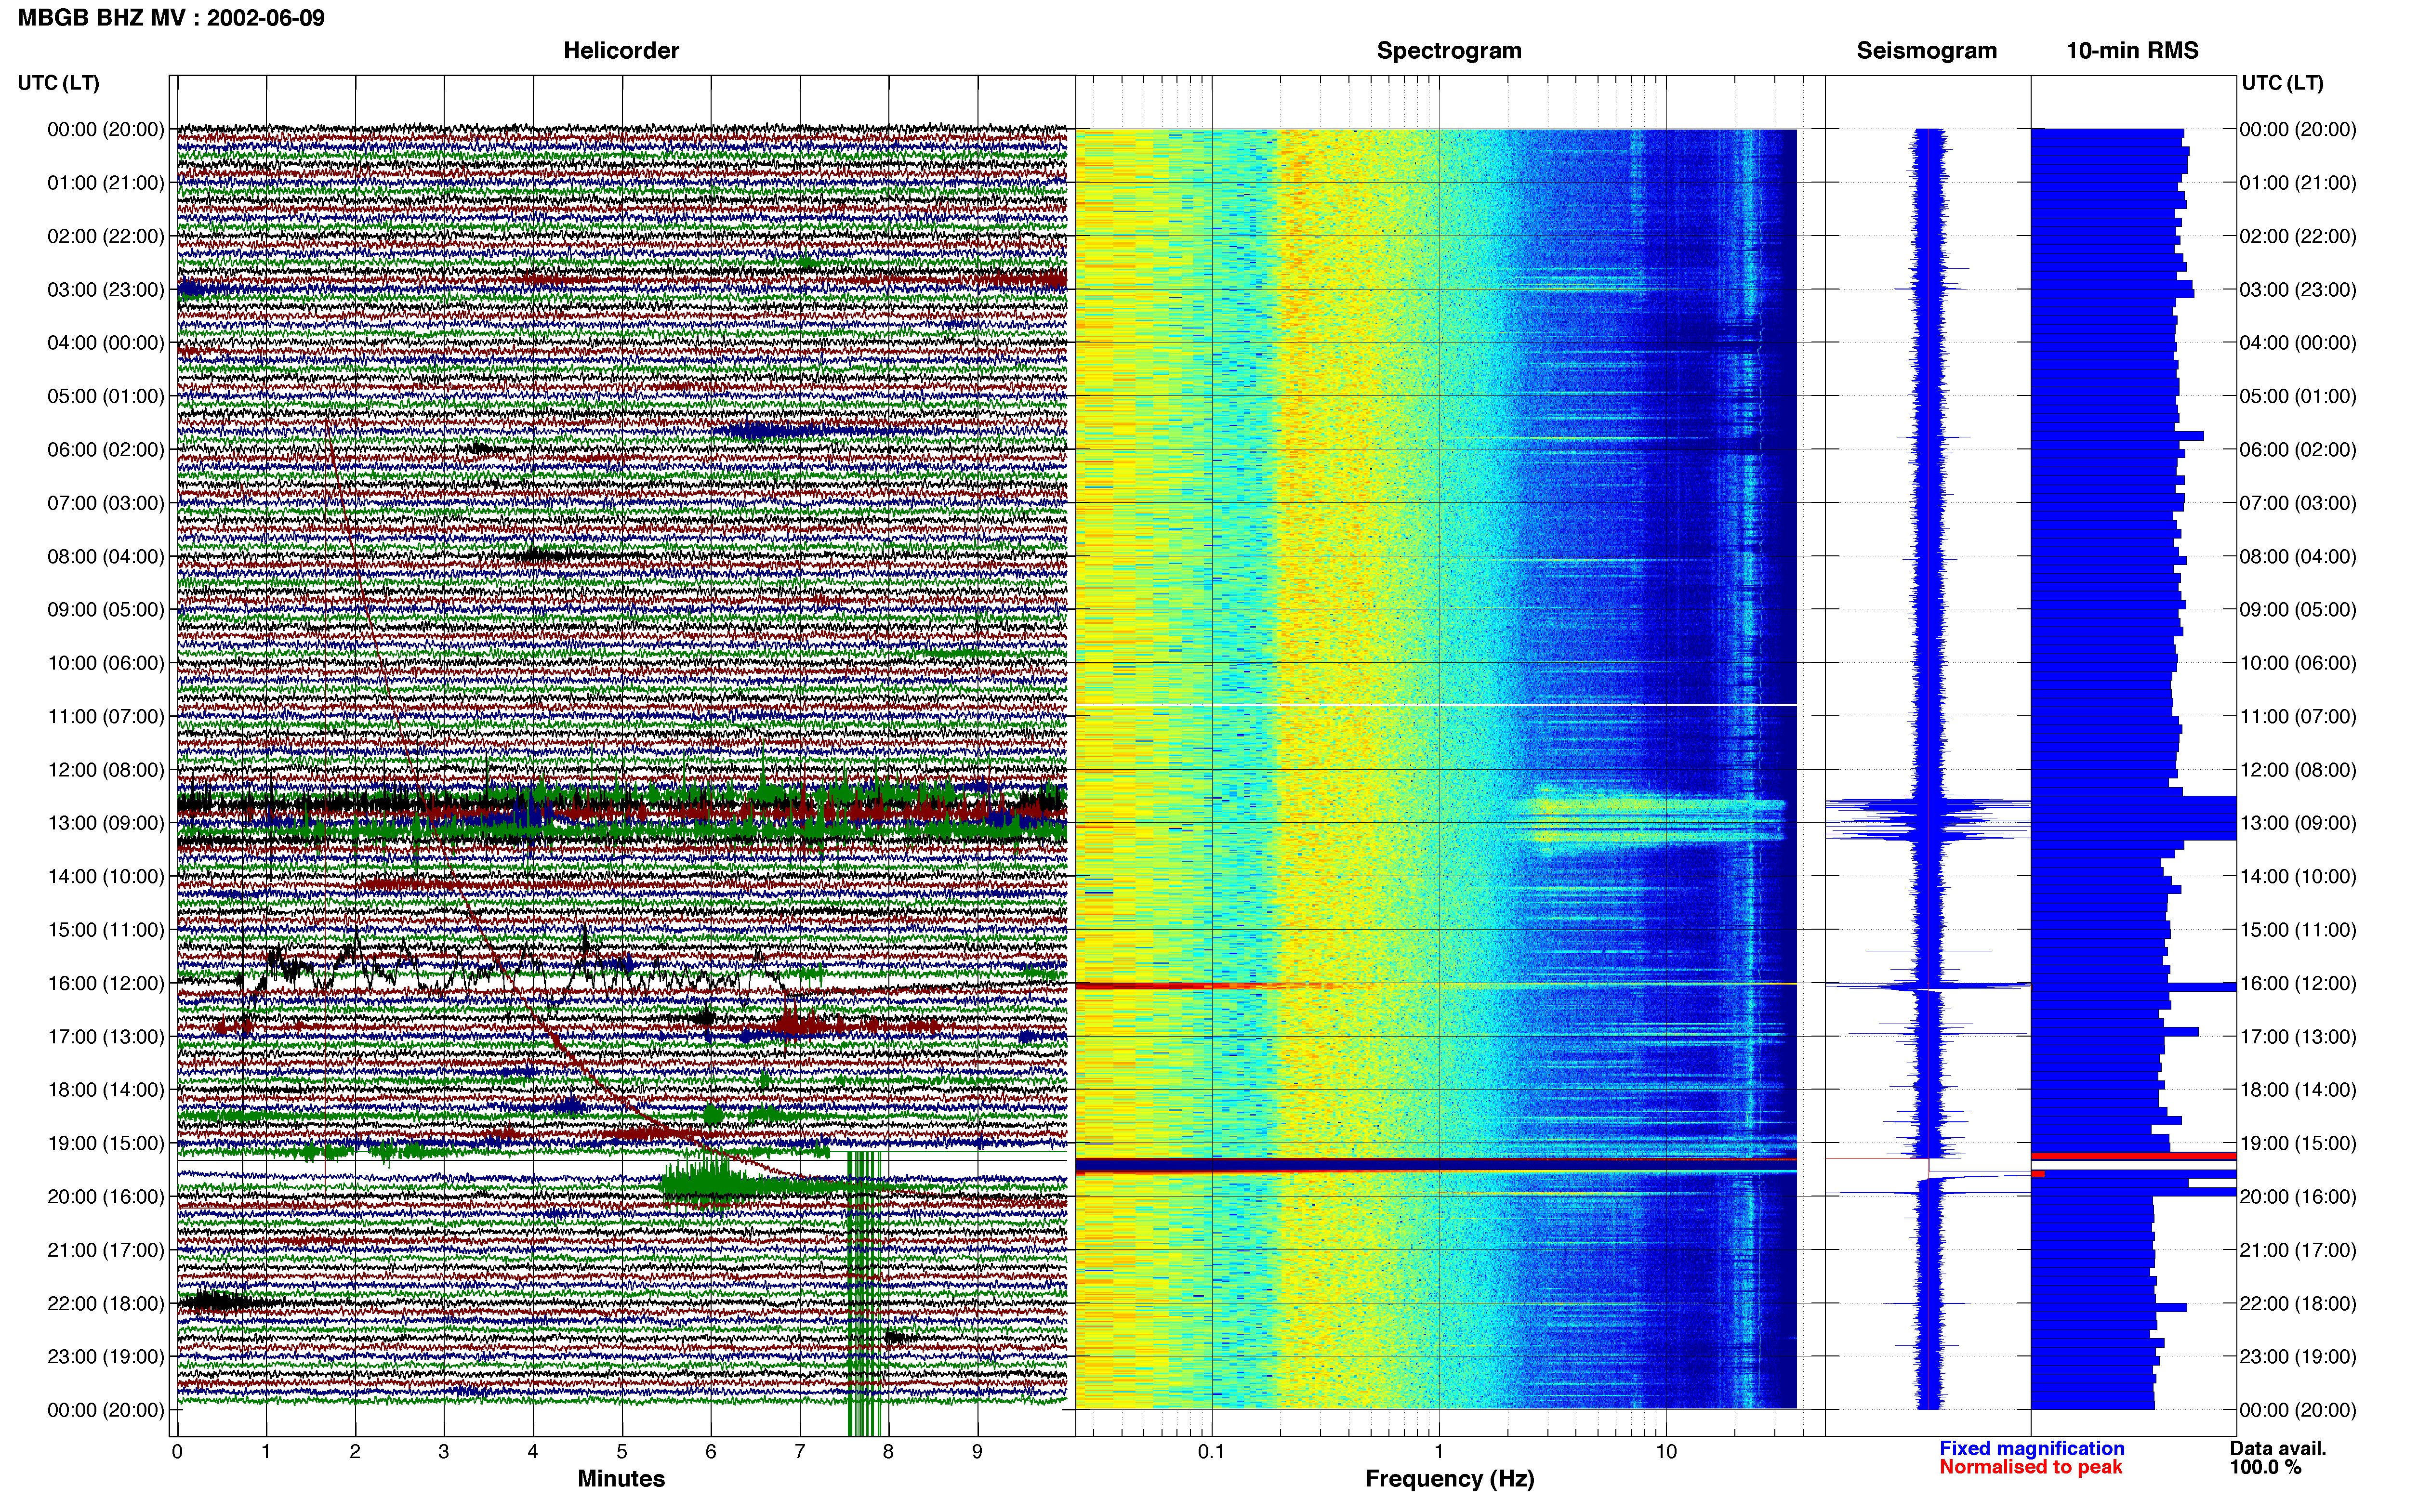Click left time label '13:00 (09:00)'

click(106, 823)
